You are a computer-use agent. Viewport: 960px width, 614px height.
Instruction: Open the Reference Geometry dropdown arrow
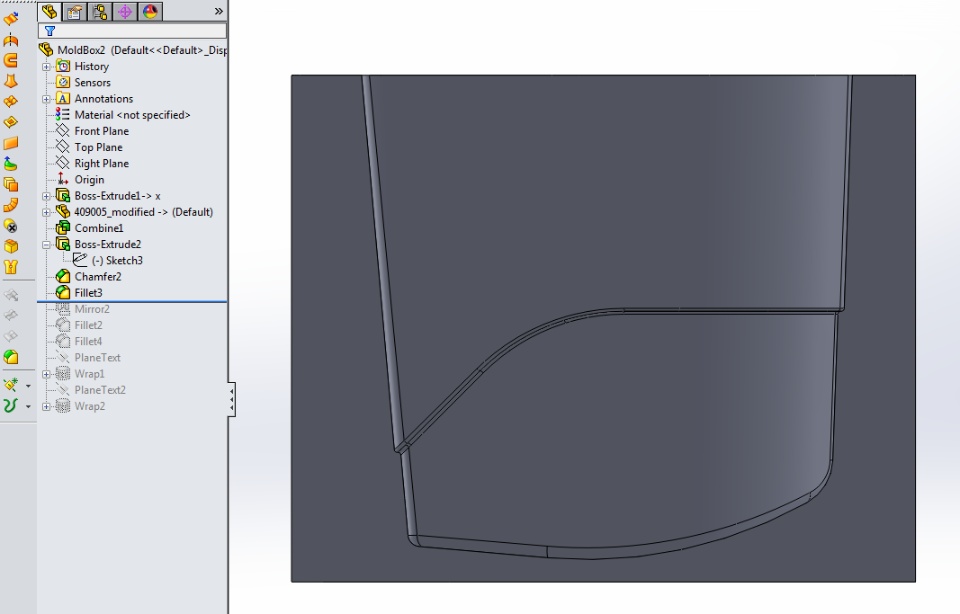coord(28,386)
